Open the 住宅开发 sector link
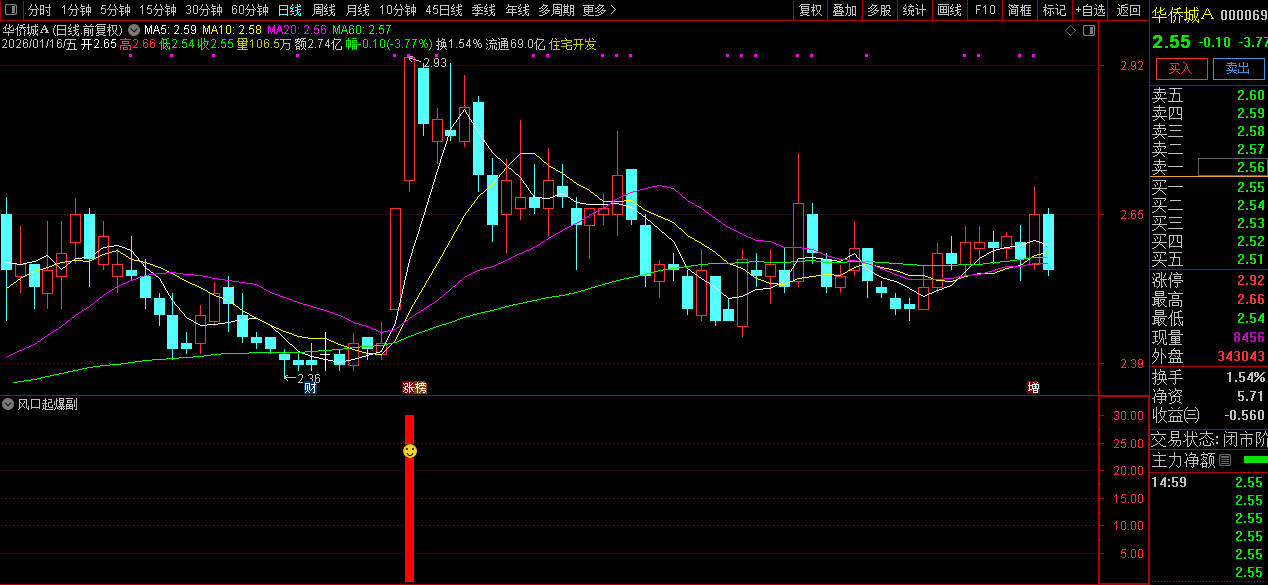This screenshot has width=1268, height=585. coord(573,45)
